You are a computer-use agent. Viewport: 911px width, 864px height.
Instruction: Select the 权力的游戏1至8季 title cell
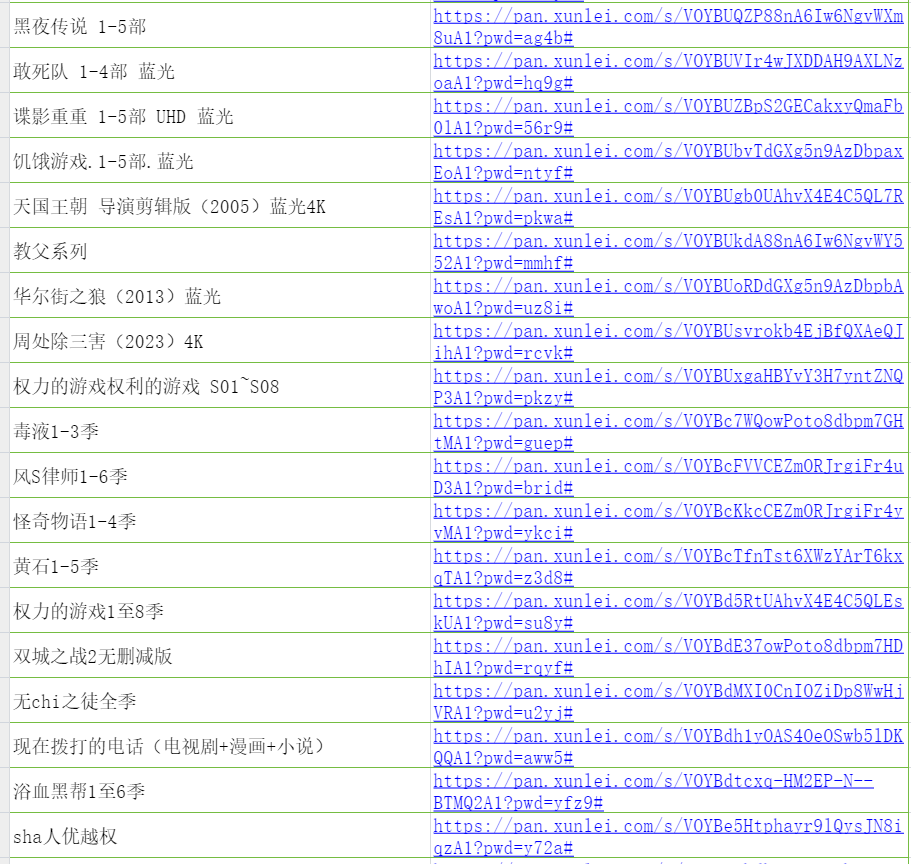click(89, 611)
